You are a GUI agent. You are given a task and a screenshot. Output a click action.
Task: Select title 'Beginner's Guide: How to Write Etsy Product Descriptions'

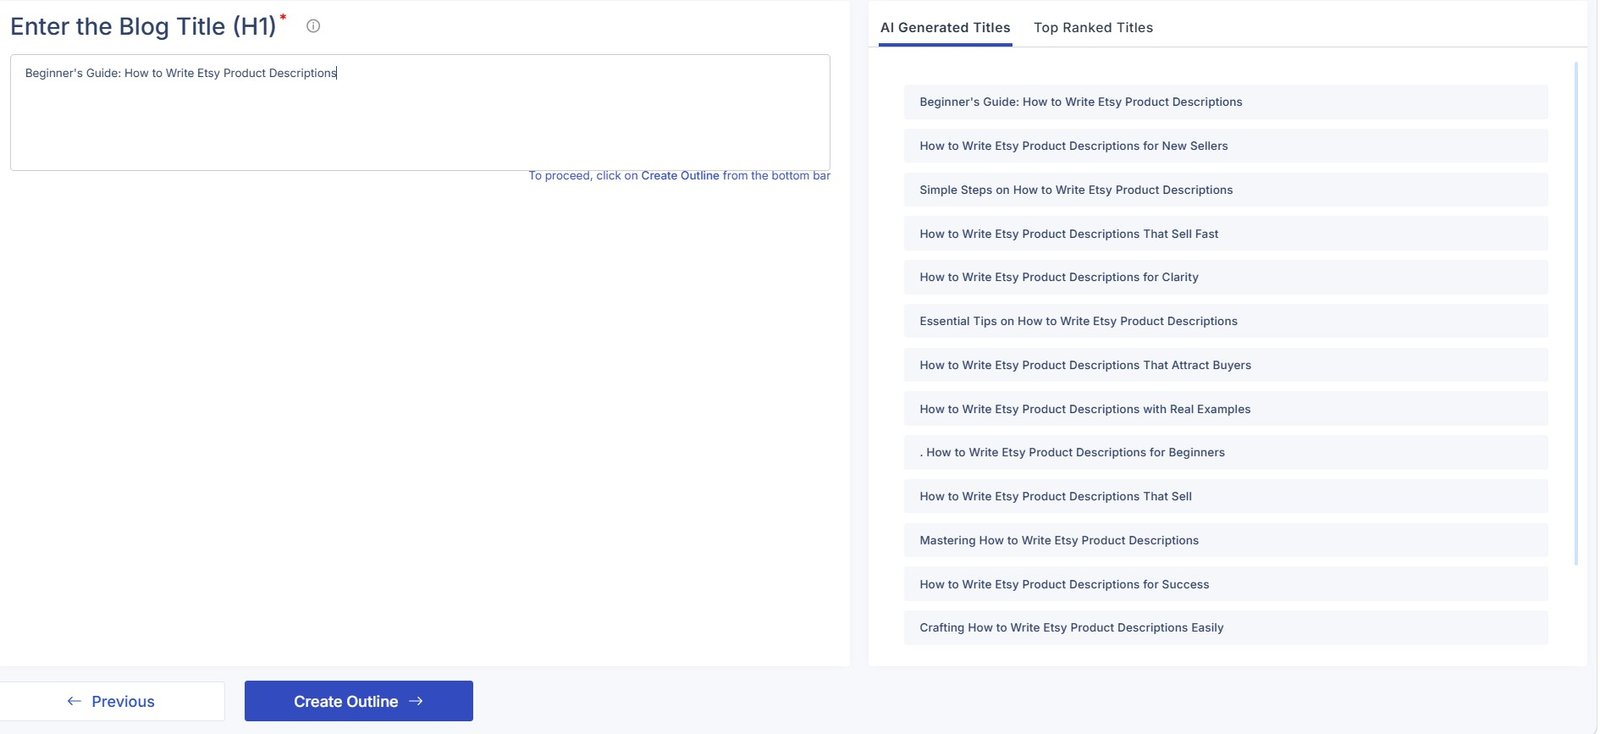(x=1226, y=102)
